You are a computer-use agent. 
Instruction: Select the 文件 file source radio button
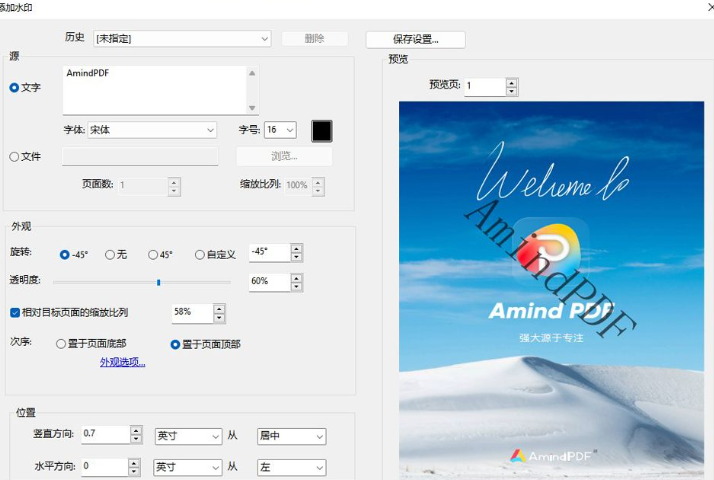[x=14, y=157]
